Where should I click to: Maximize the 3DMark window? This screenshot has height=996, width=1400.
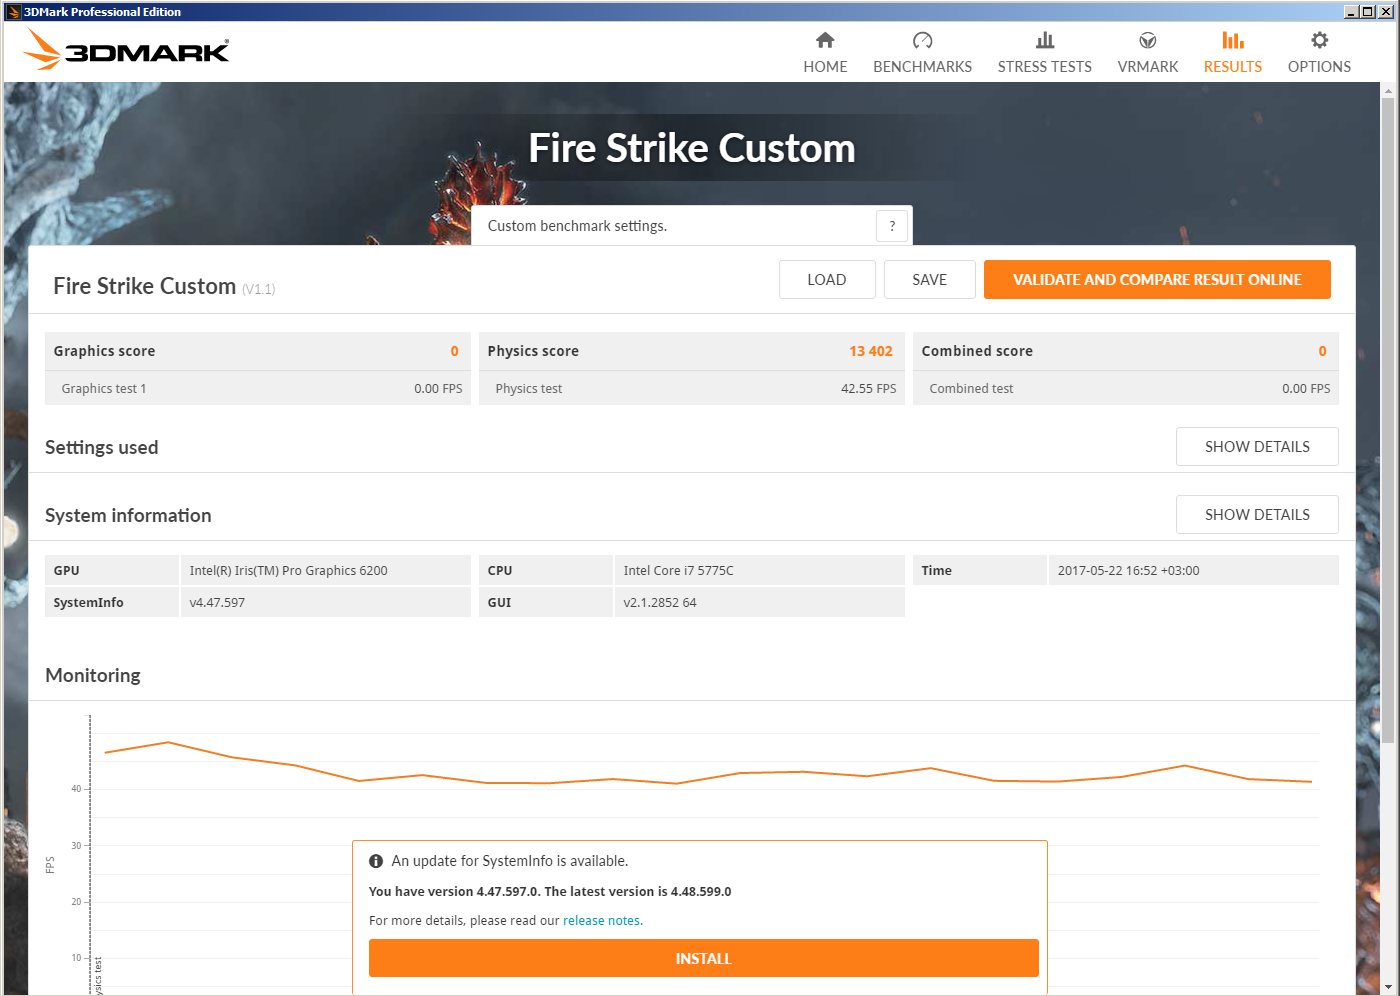click(x=1367, y=12)
